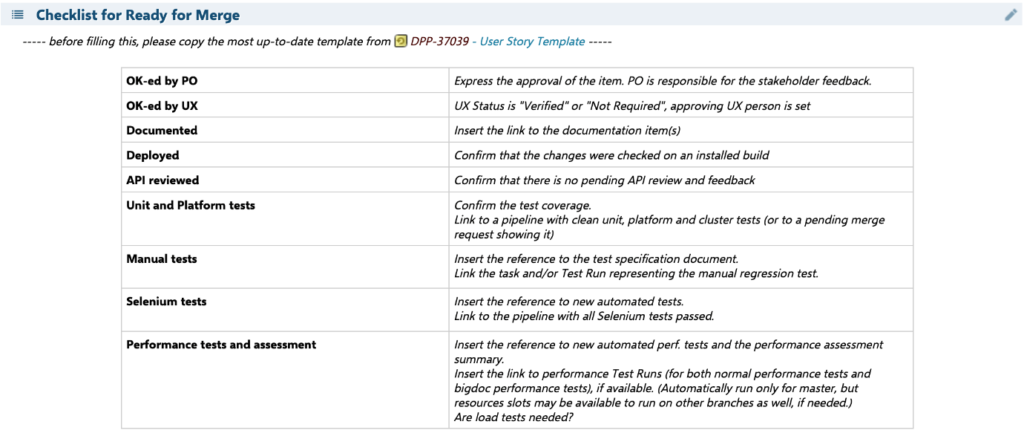1024x433 pixels.
Task: Click the yellow work item icon before DPP-37039
Action: [x=401, y=42]
